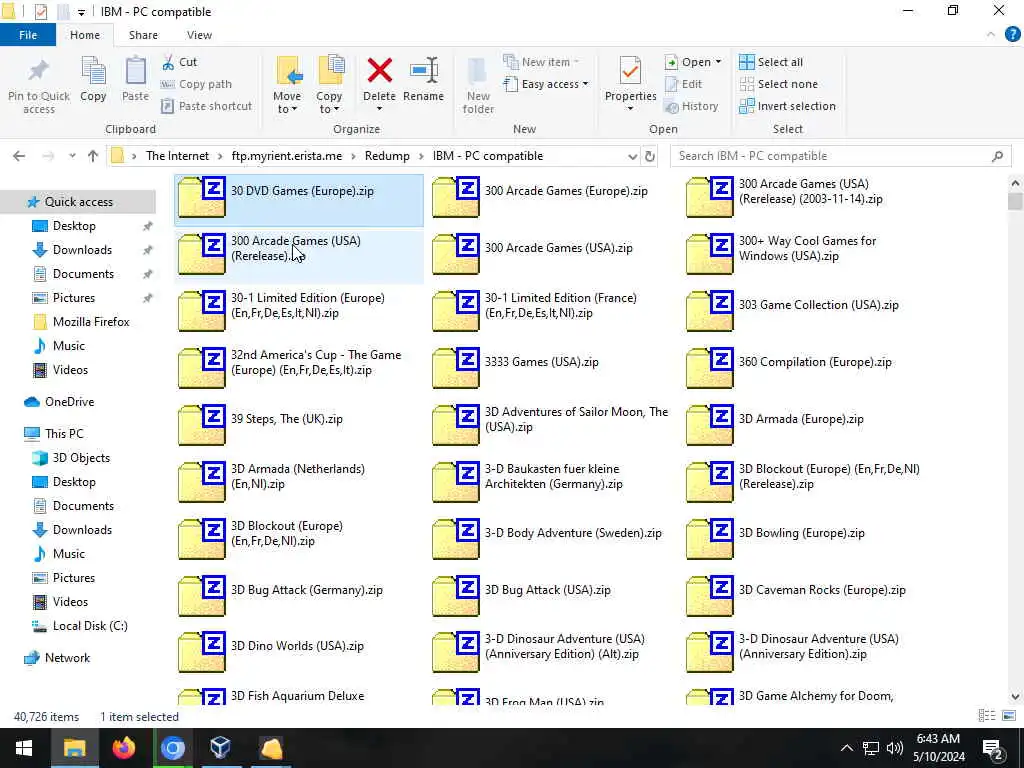Click Invert selection
This screenshot has height=768, width=1024.
(787, 106)
